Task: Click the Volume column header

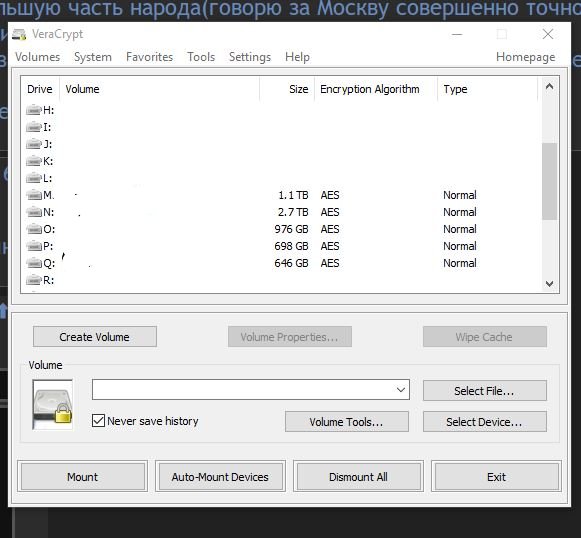Action: (159, 89)
